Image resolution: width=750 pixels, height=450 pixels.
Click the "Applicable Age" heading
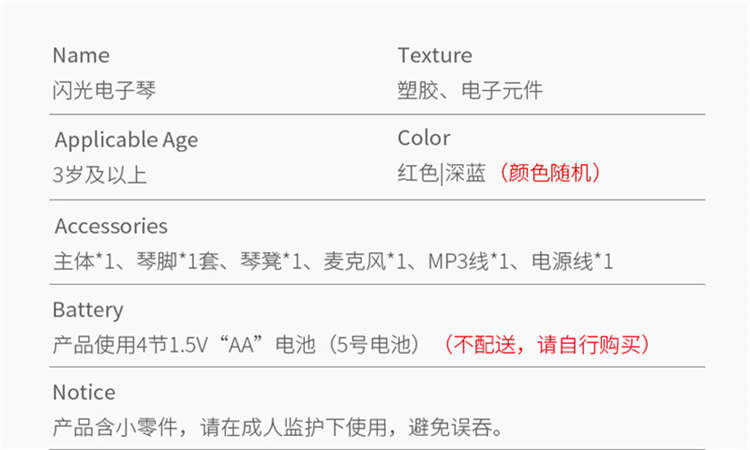pyautogui.click(x=126, y=140)
